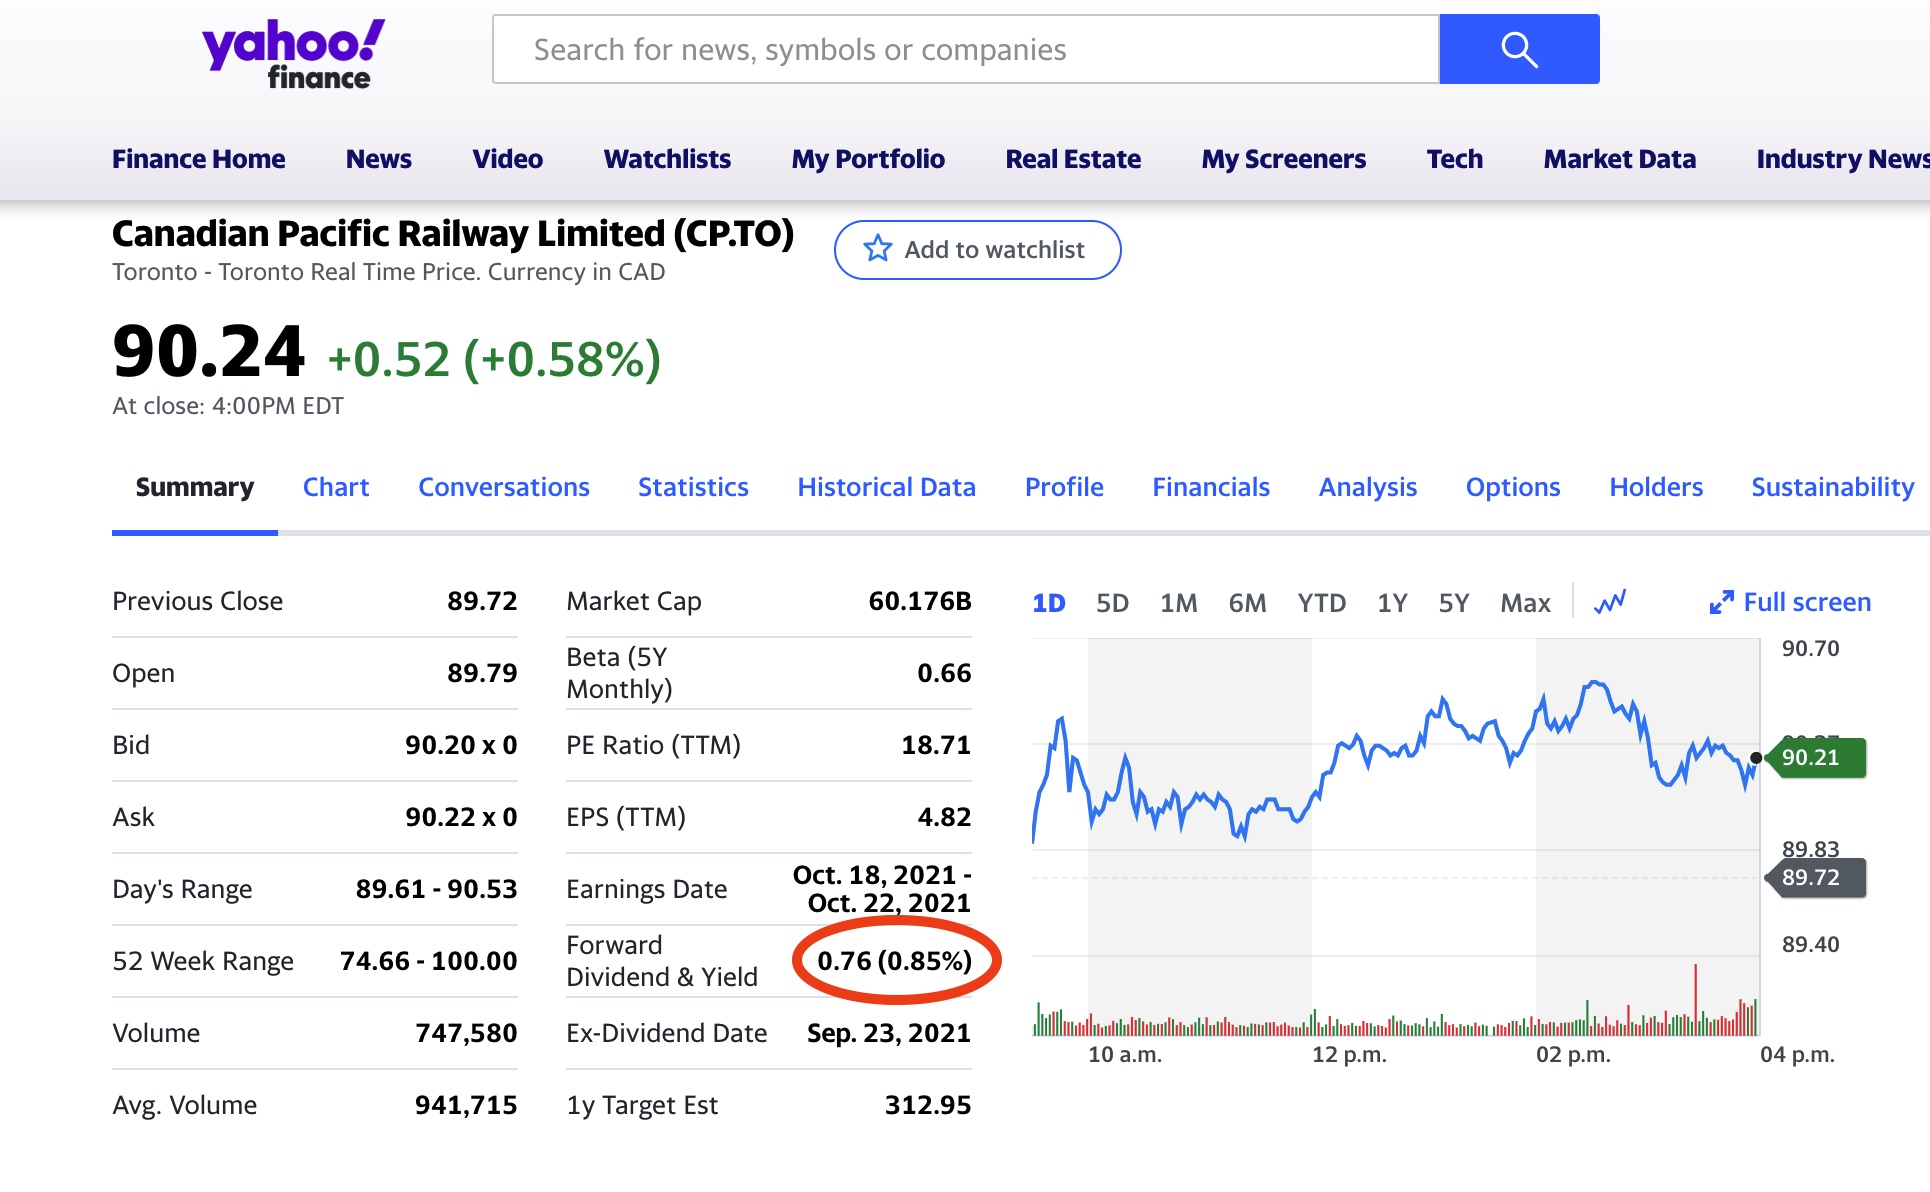The width and height of the screenshot is (1930, 1192).
Task: Click the Canadian Pacific Railway Limited heading
Action: point(453,233)
